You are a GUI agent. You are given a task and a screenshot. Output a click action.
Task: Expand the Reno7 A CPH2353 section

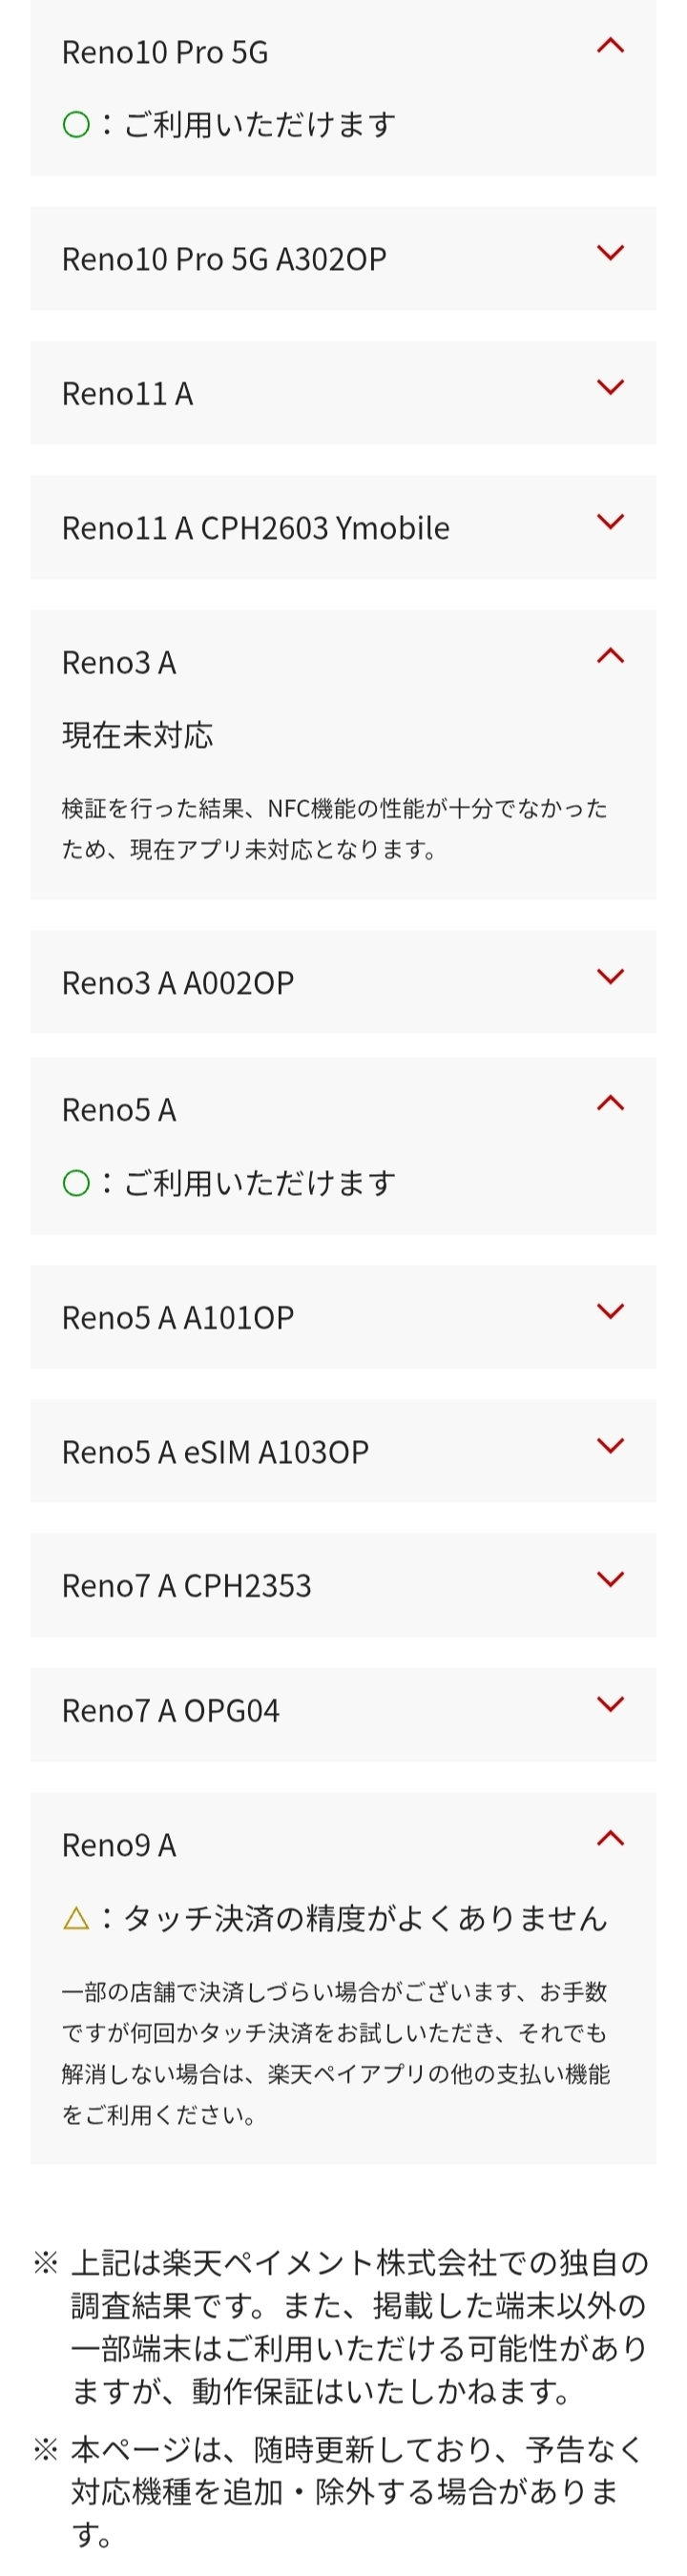click(342, 1585)
